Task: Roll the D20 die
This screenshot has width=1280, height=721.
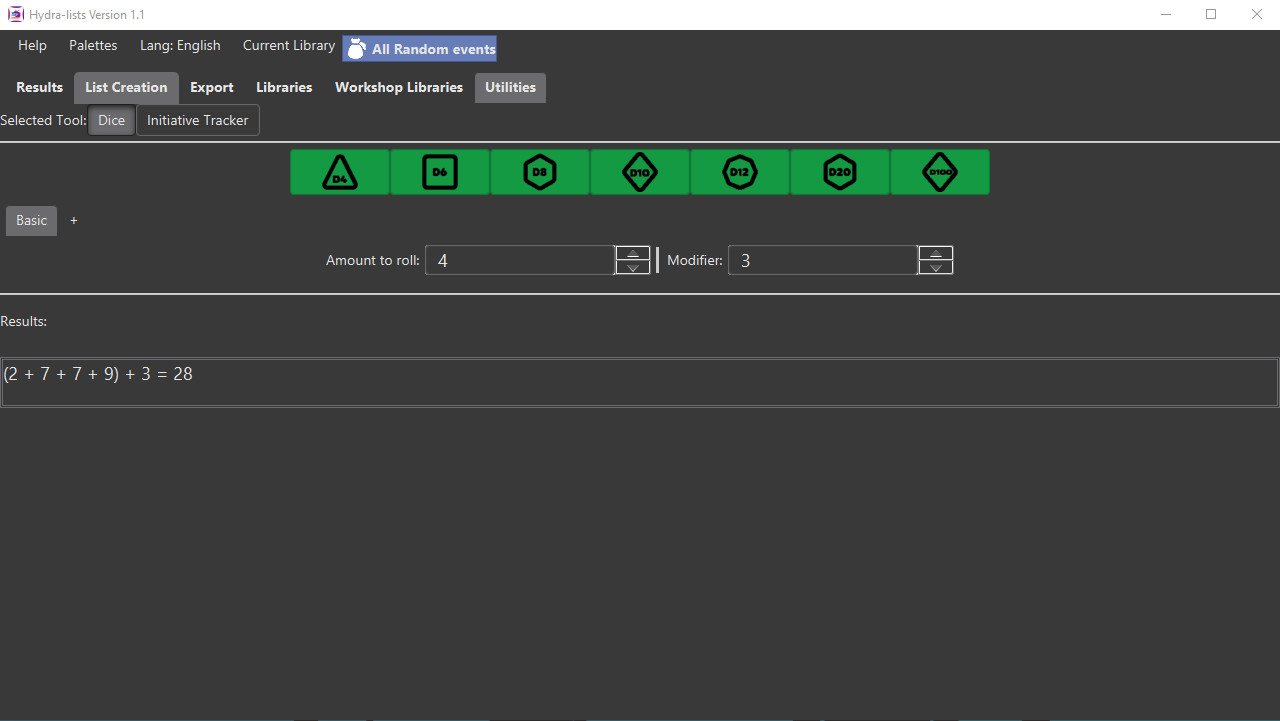Action: [839, 171]
